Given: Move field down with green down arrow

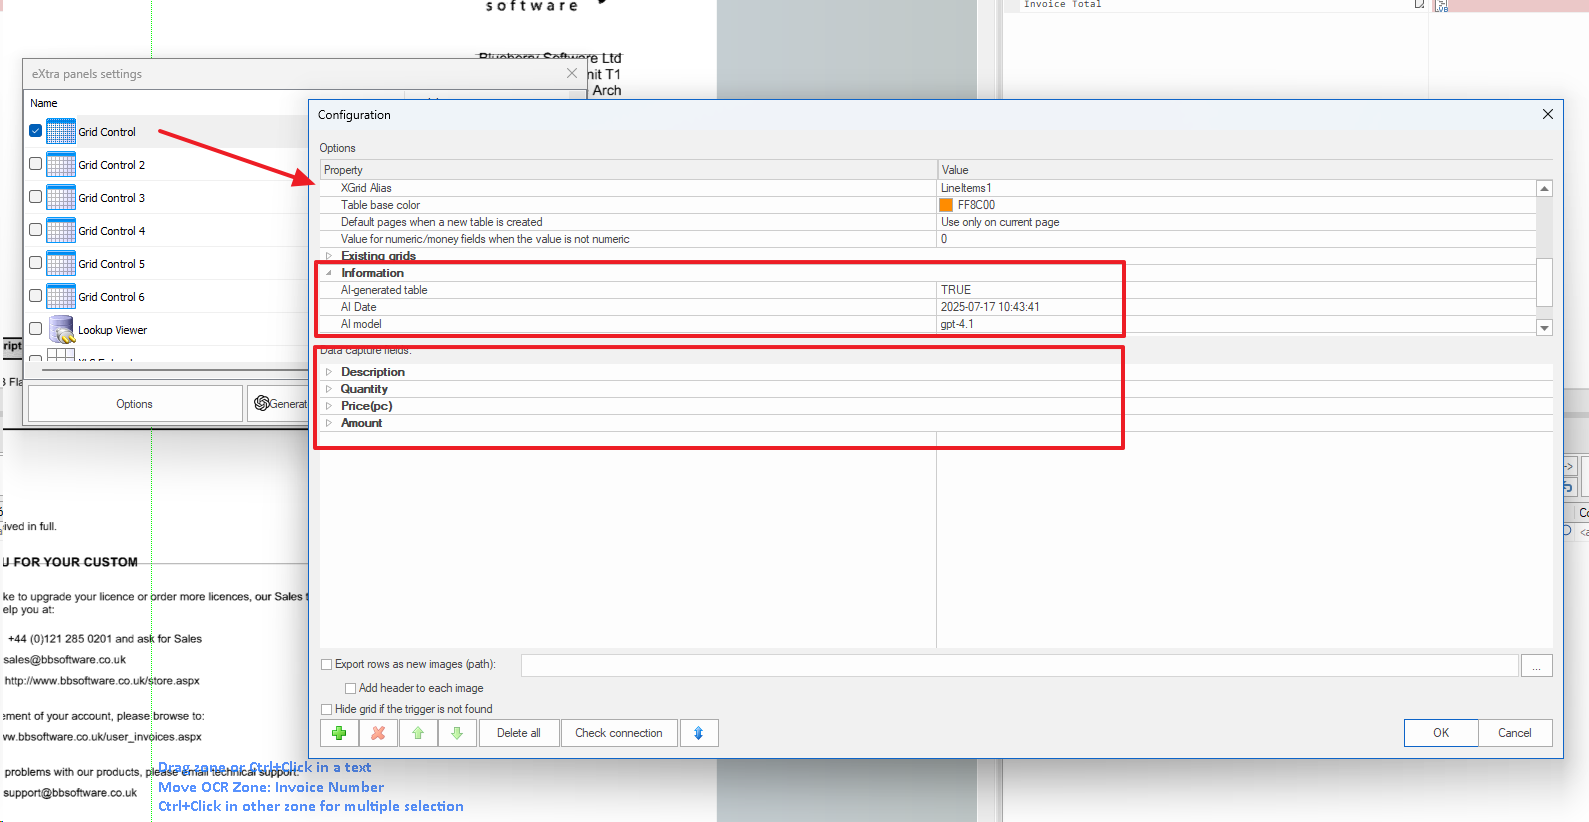Looking at the screenshot, I should (x=457, y=733).
